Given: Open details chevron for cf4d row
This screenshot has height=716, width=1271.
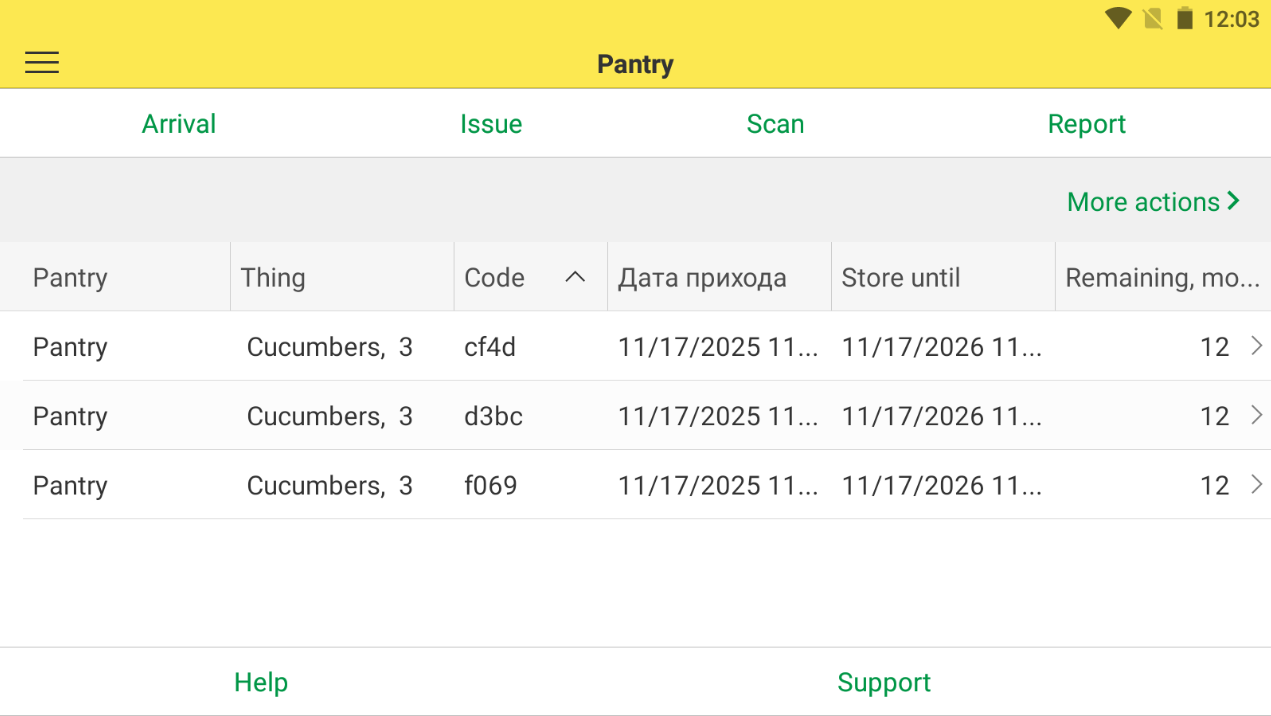Looking at the screenshot, I should pos(1257,346).
